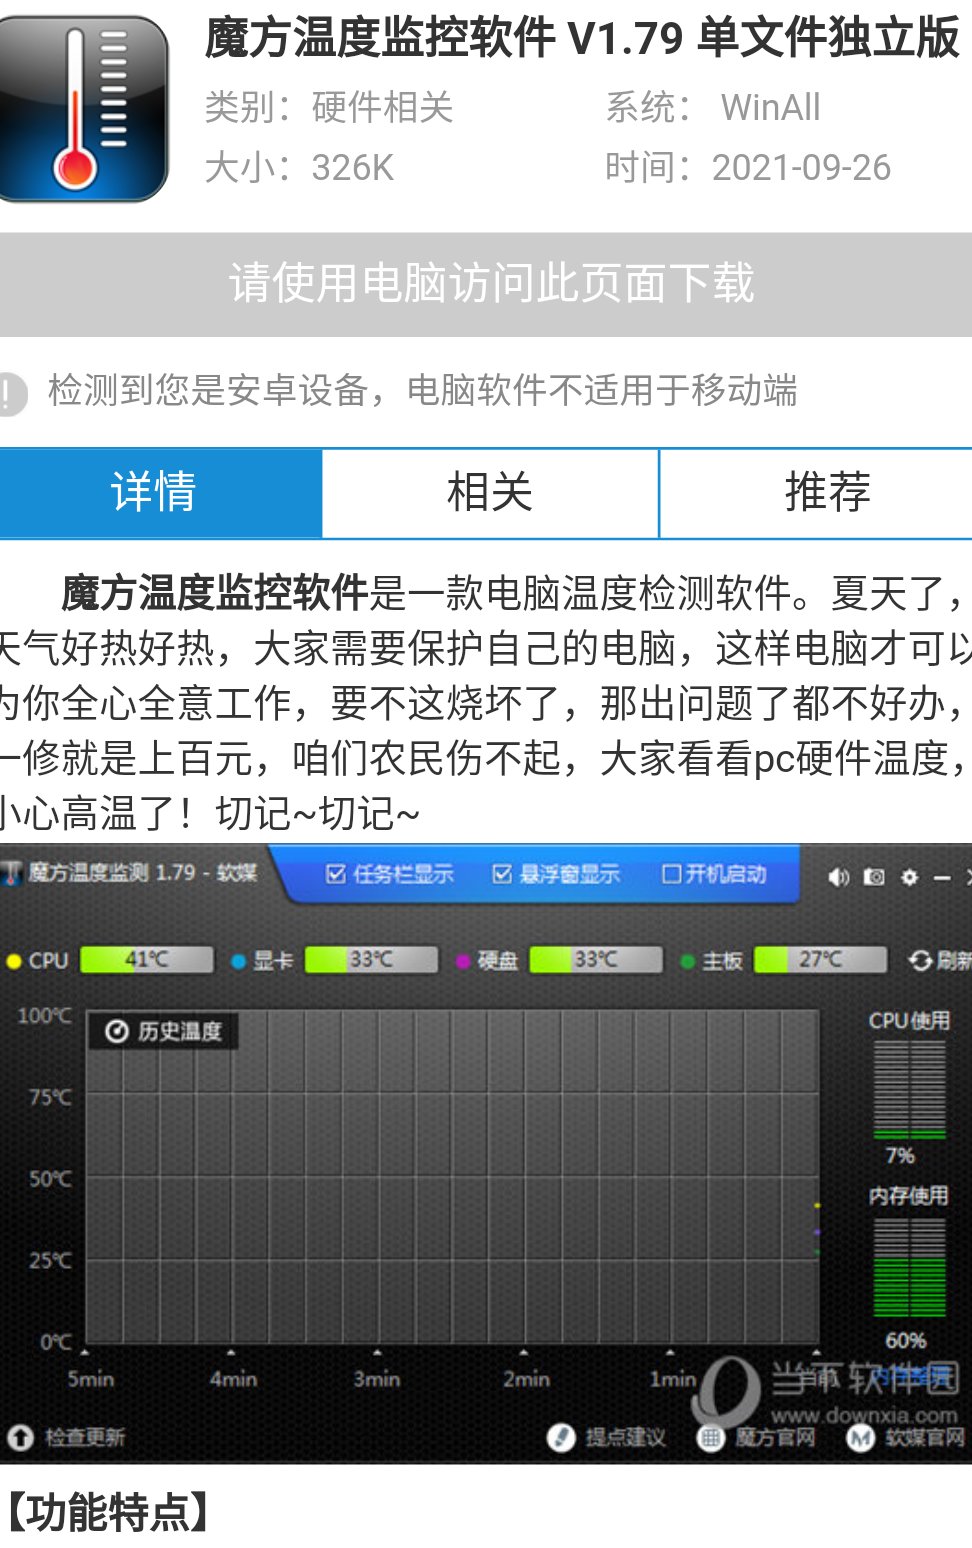Viewport: 972px width, 1548px height.
Task: Click the CPU使用 usage meter
Action: tap(909, 1089)
